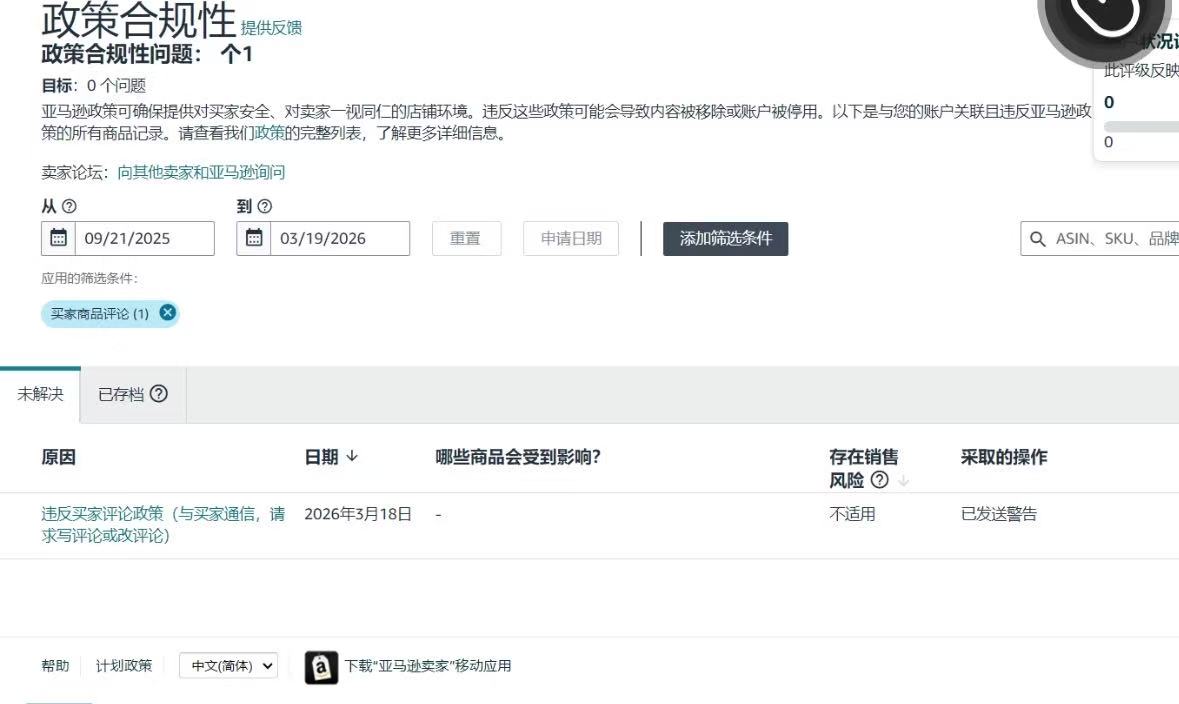Click the help icon next to 存在销售风险
This screenshot has width=1179, height=704.
(x=879, y=480)
